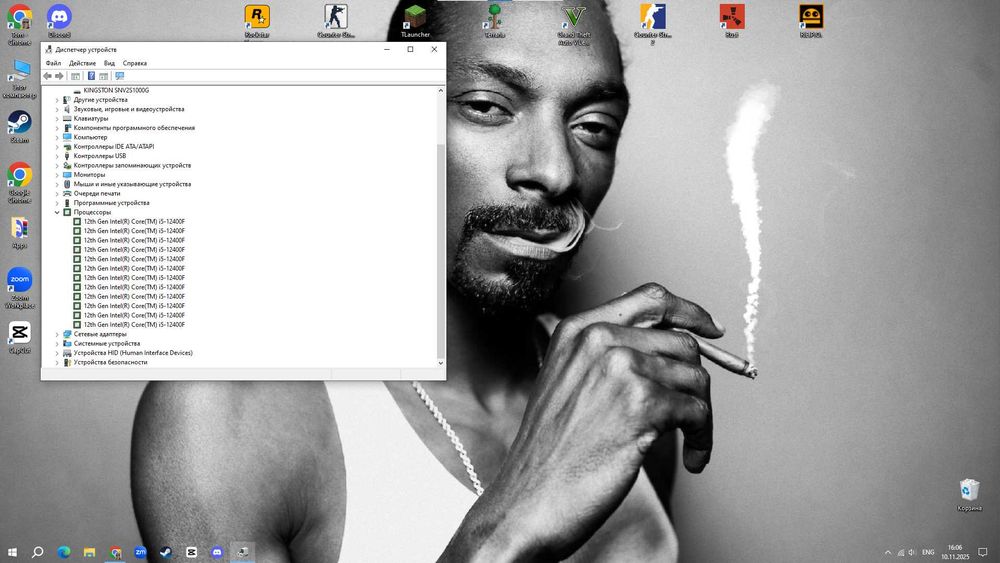Viewport: 1000px width, 563px height.
Task: Open Windows Search from the taskbar
Action: 38,552
